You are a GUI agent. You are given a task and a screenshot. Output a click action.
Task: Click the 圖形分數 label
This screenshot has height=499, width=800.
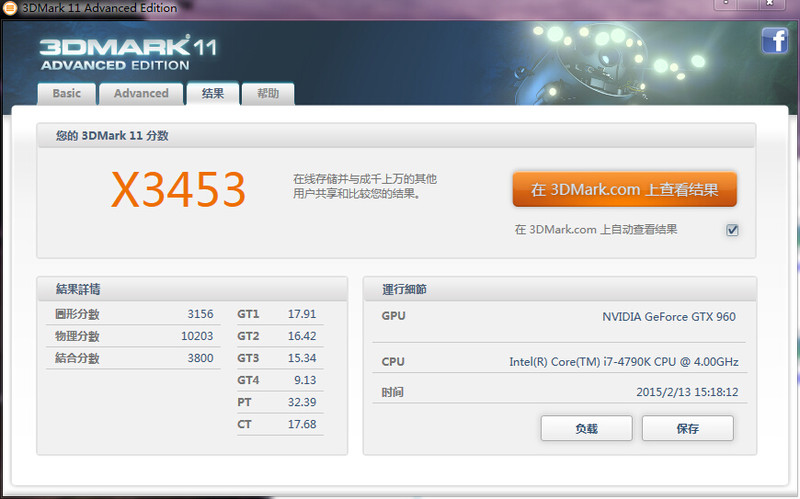click(77, 314)
